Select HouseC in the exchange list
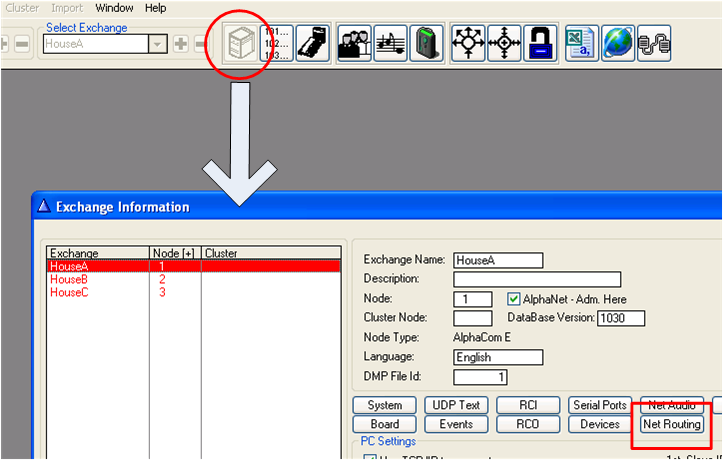723x460 pixels. click(69, 293)
